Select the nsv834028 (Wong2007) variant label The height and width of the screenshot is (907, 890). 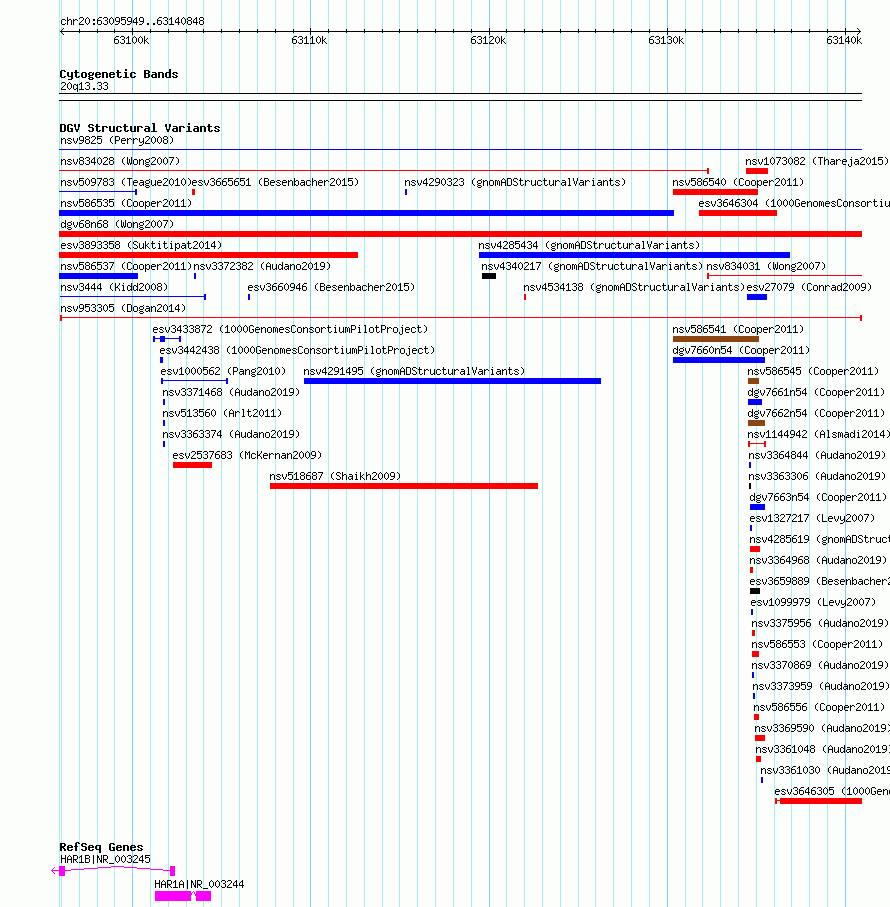[120, 161]
